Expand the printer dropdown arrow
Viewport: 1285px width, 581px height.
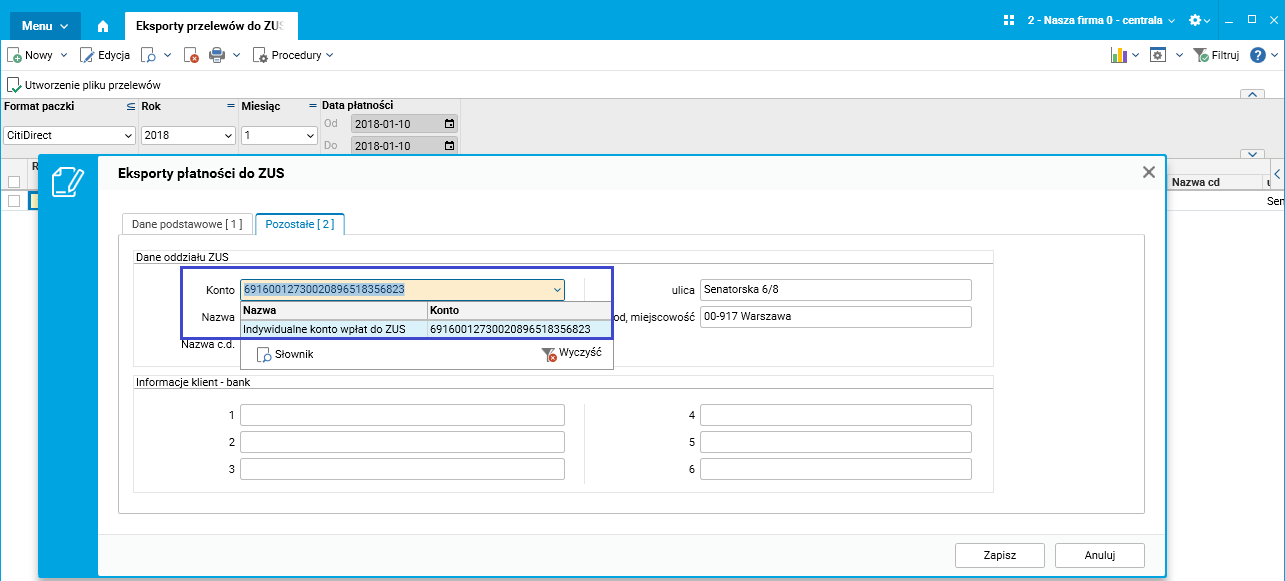[236, 55]
